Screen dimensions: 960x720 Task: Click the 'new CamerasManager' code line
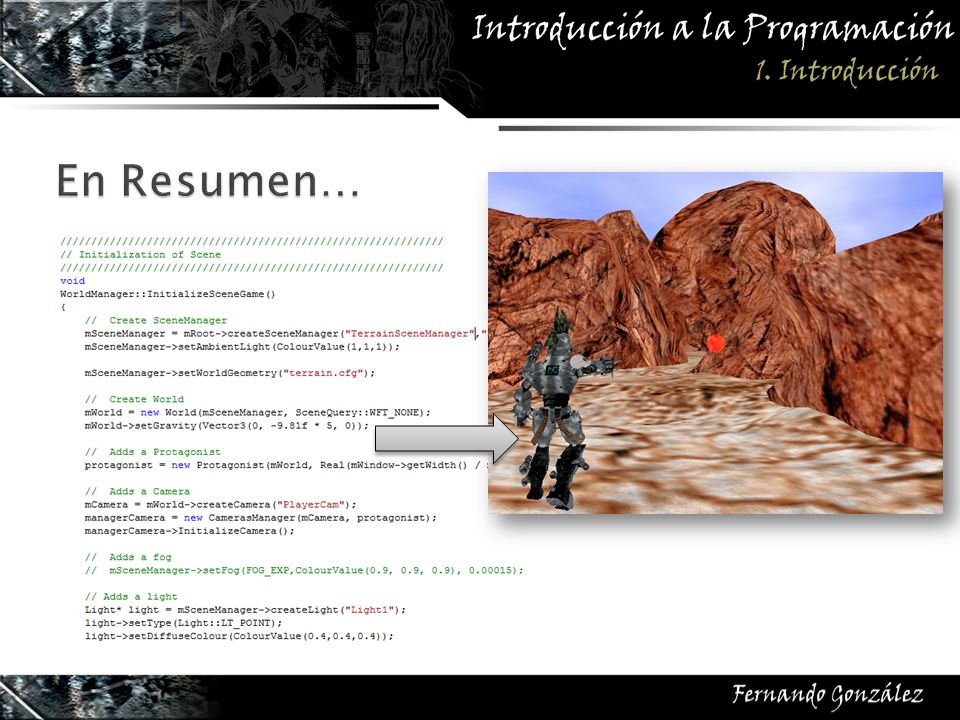pos(261,518)
